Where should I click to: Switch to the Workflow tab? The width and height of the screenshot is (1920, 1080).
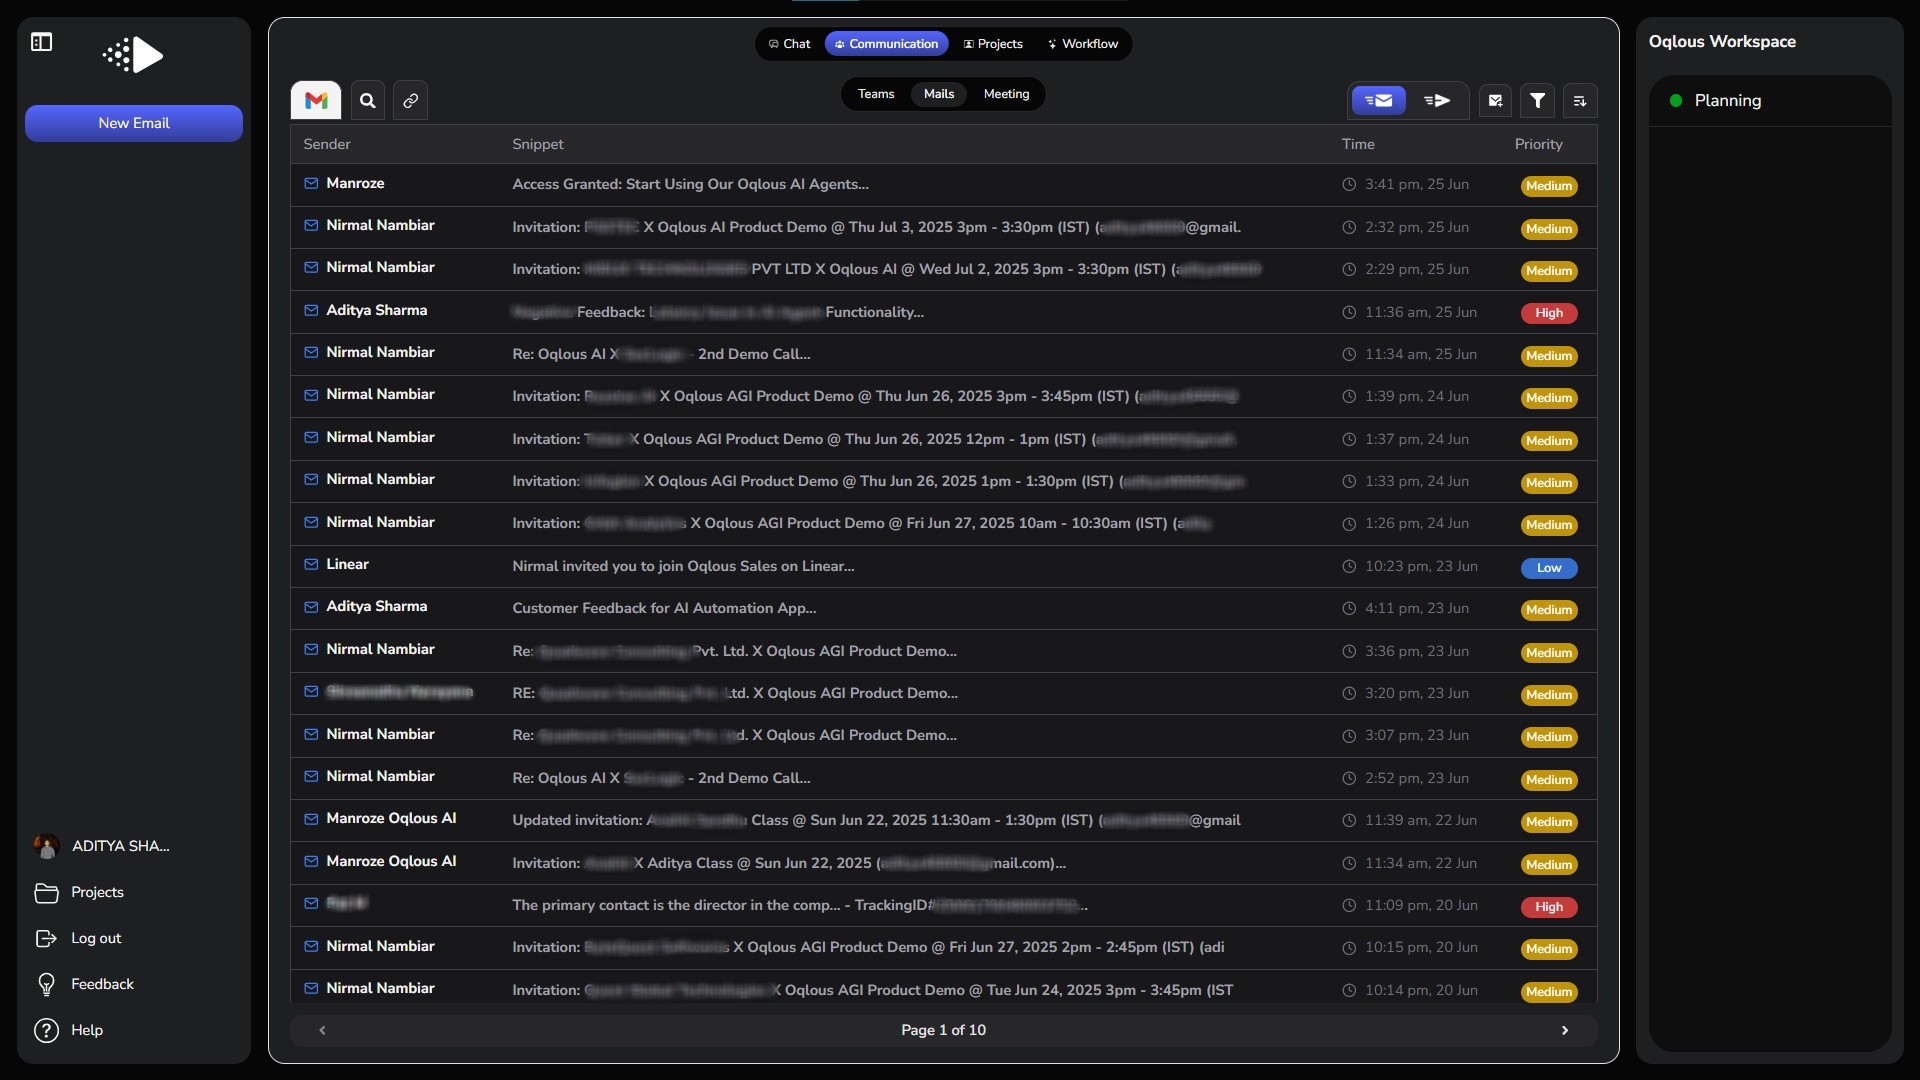[1082, 44]
